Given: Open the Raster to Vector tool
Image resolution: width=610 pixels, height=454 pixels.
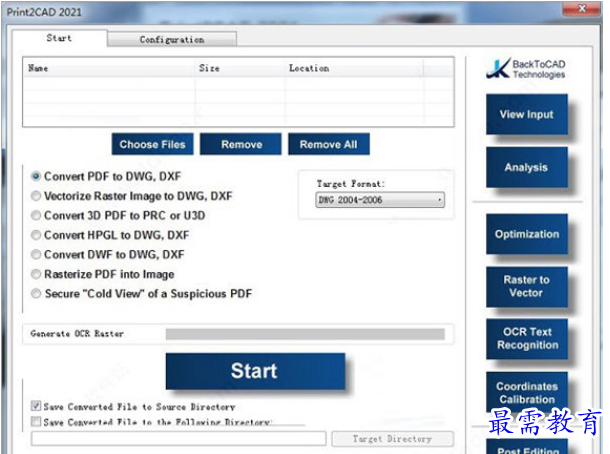Looking at the screenshot, I should coord(527,287).
